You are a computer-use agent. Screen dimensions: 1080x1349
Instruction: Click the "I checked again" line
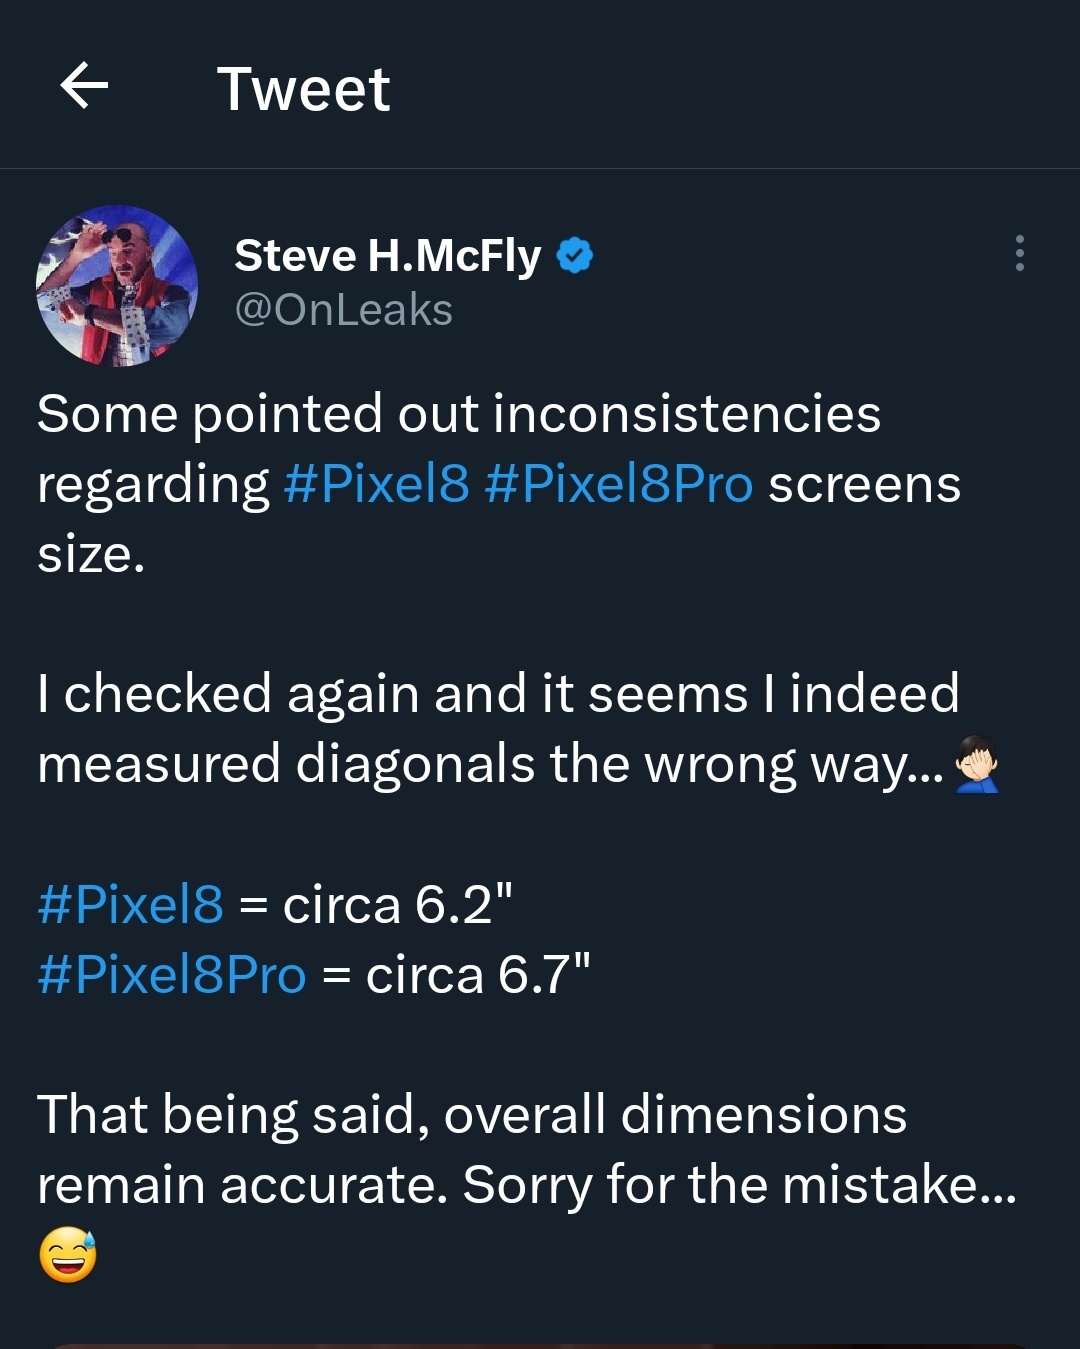(497, 694)
